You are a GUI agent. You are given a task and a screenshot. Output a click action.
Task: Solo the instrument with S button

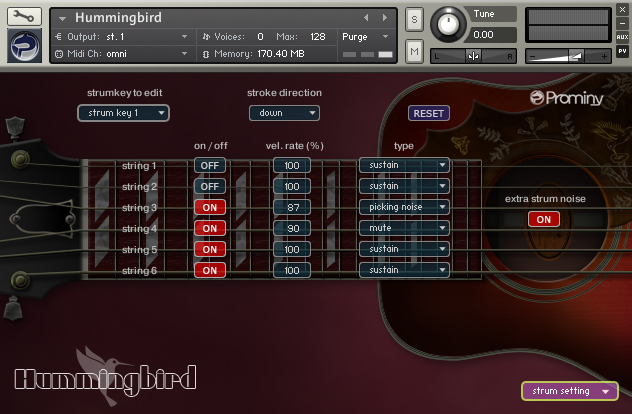click(x=415, y=19)
